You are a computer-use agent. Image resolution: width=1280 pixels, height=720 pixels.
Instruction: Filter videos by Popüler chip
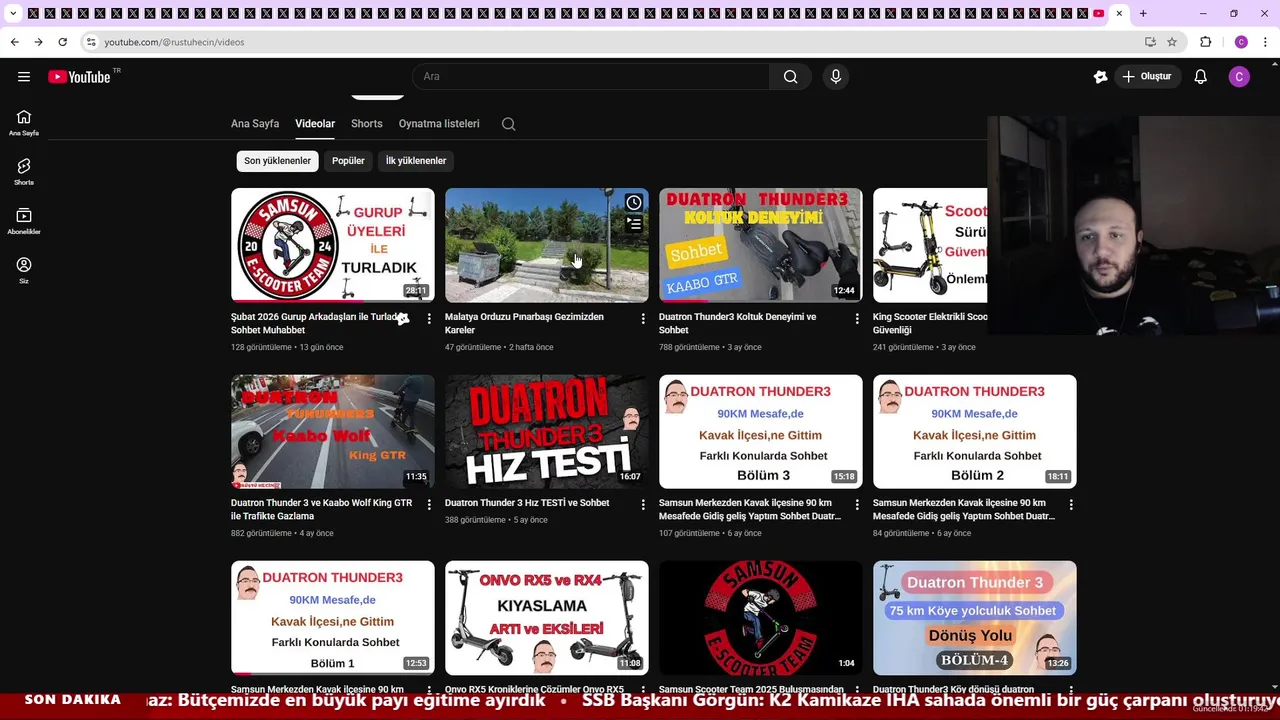(x=348, y=161)
